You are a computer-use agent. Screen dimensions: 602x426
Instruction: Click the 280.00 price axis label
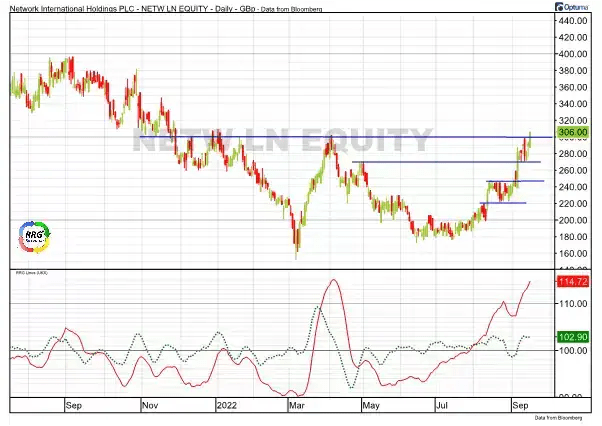573,154
